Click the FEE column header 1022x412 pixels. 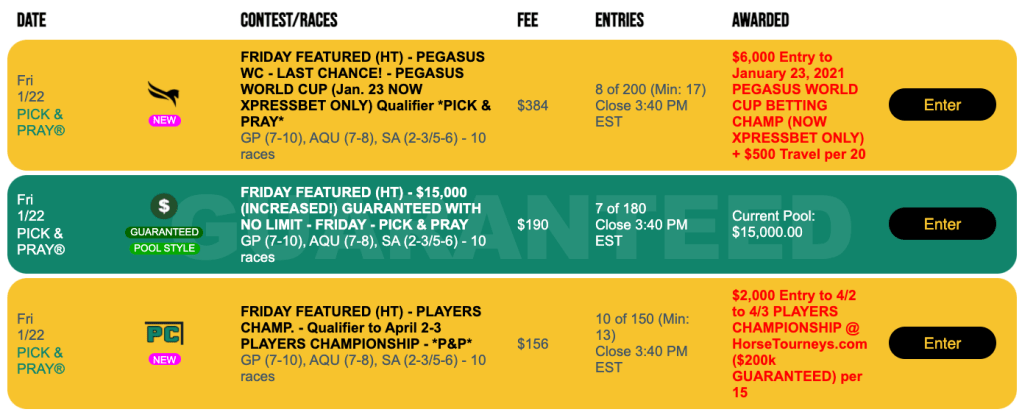point(528,20)
